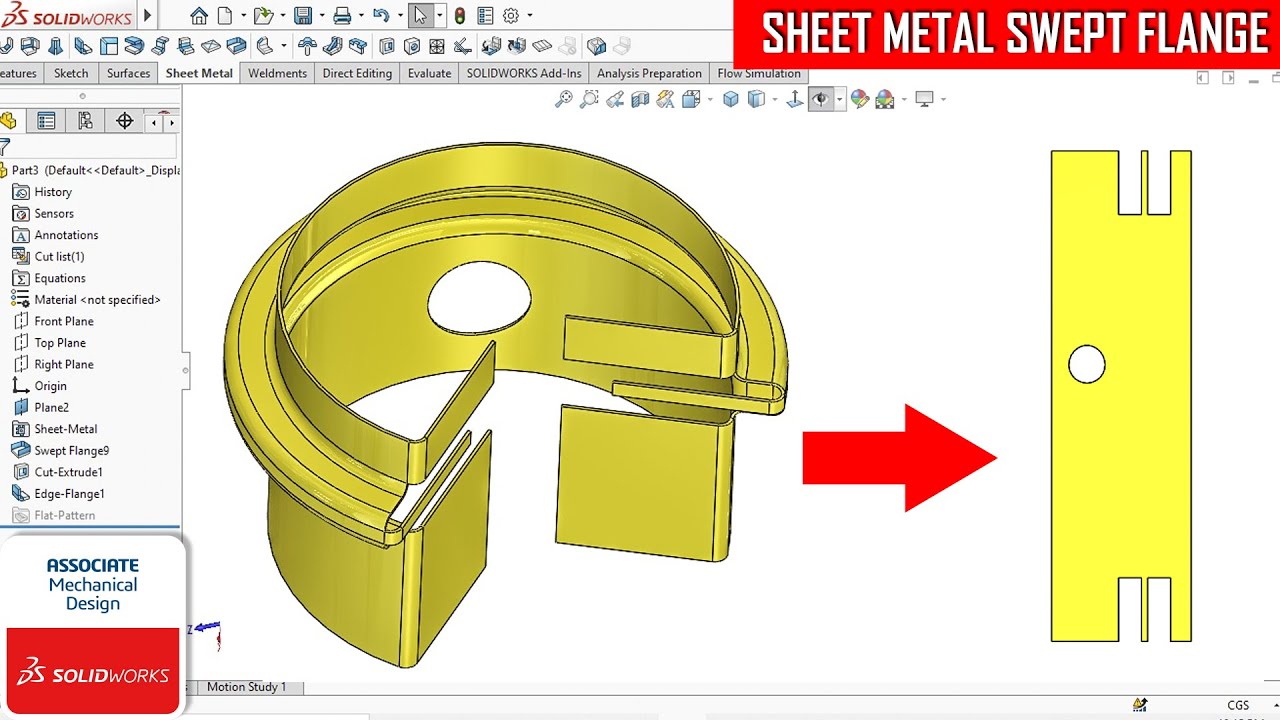Activate the Section View icon
This screenshot has height=720, width=1280.
(x=640, y=99)
